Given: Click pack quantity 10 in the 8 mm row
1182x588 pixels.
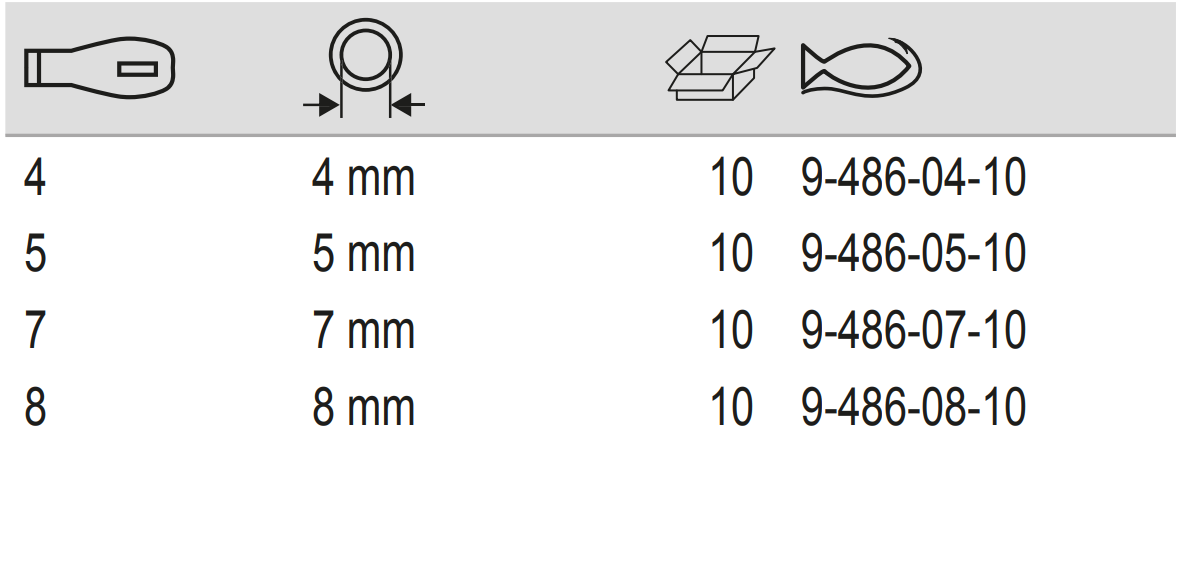Looking at the screenshot, I should tap(731, 408).
